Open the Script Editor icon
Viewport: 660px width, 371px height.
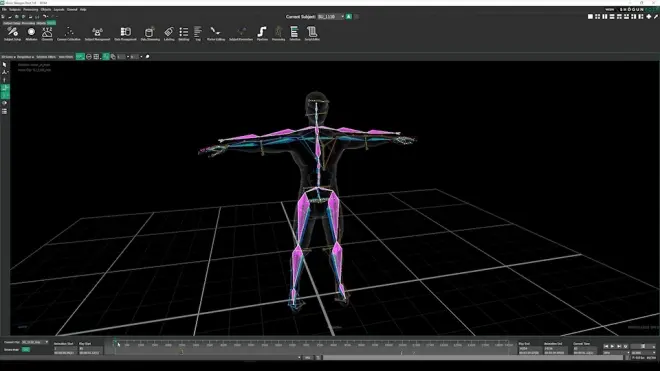point(312,34)
